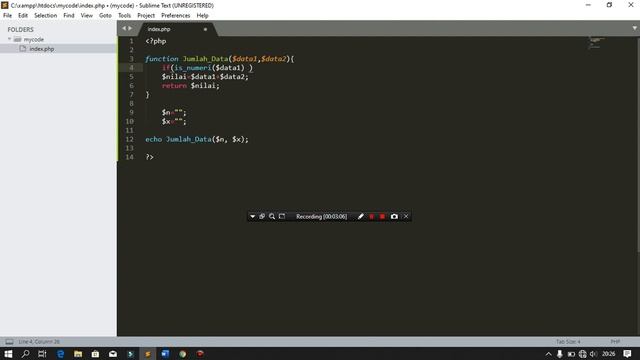The image size is (640, 360).
Task: Click line number 12 in the gutter
Action: pos(129,139)
